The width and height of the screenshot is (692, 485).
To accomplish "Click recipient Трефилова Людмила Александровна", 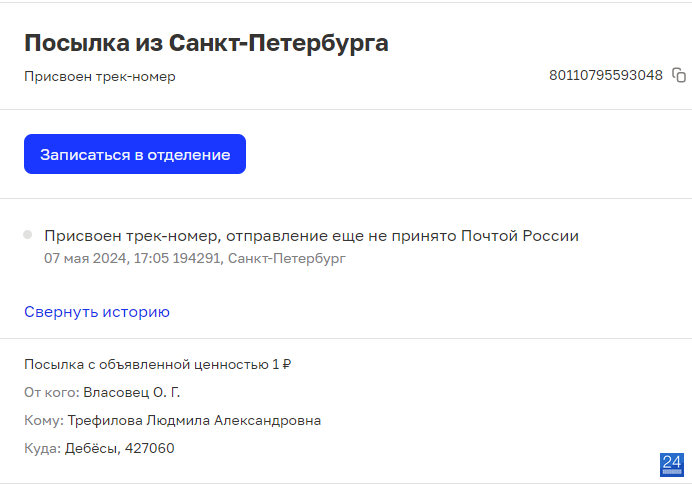I will point(194,420).
